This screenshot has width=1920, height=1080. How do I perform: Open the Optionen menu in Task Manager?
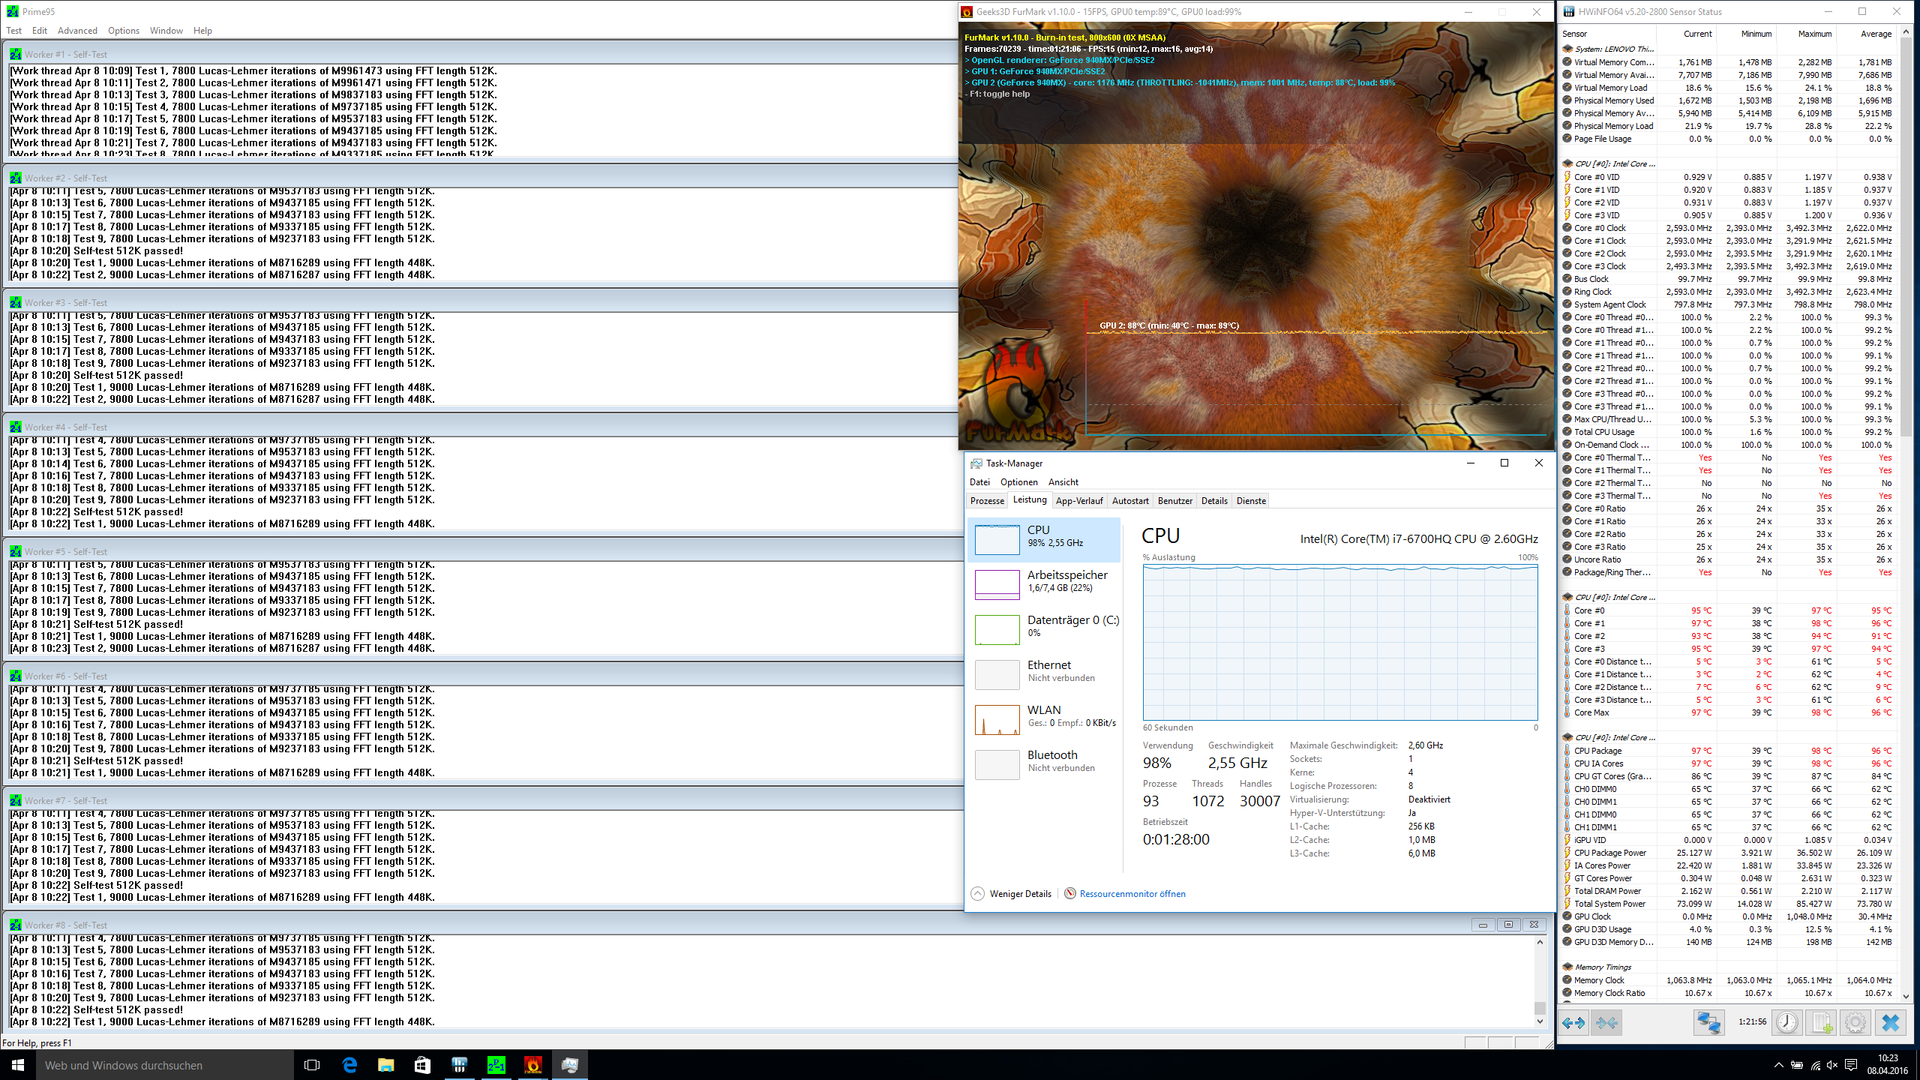(x=1019, y=482)
